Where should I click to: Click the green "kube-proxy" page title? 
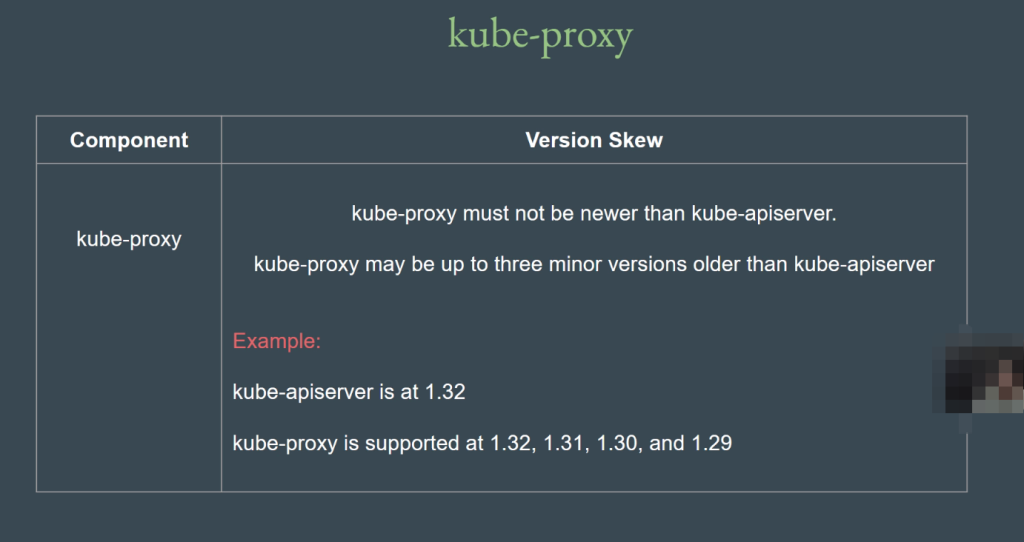click(540, 34)
